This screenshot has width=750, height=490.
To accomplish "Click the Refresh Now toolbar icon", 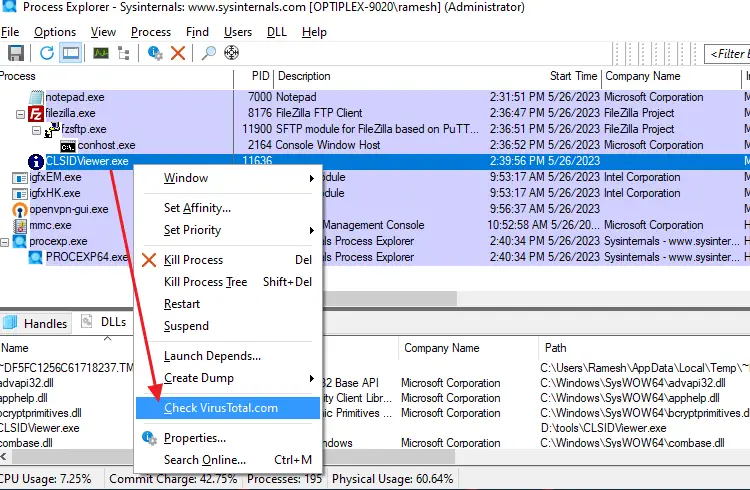I will pyautogui.click(x=47, y=53).
